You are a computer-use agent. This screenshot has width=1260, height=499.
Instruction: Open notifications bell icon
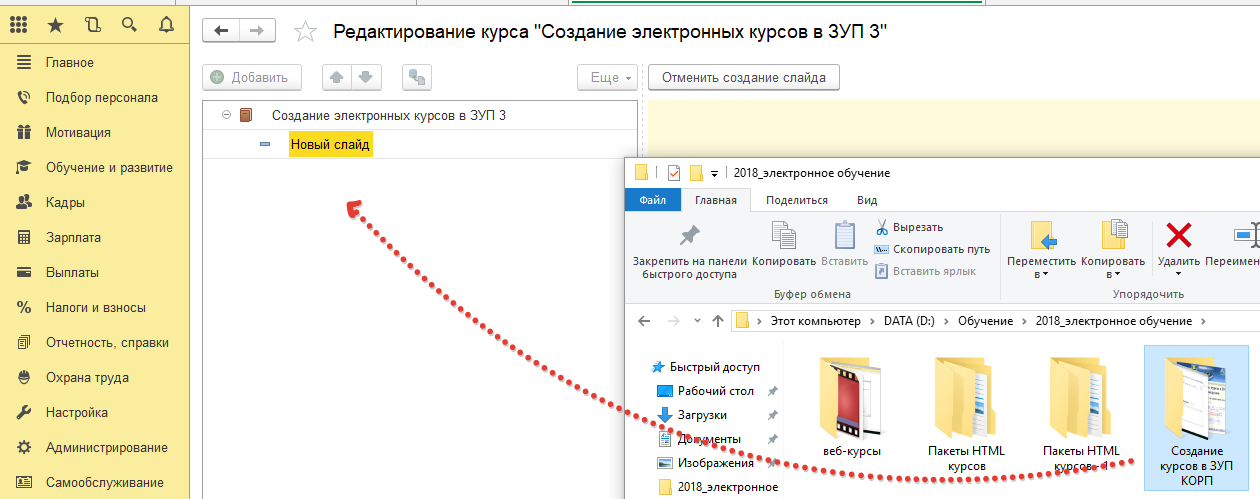[166, 24]
